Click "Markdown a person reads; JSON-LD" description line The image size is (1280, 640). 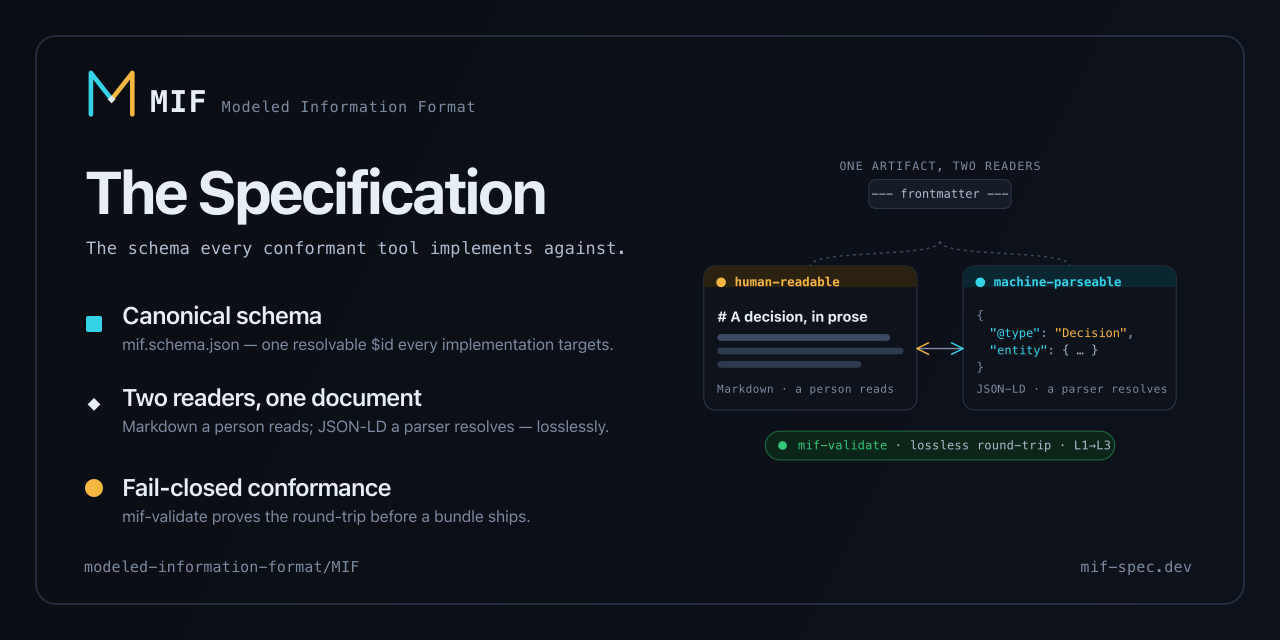tap(365, 427)
